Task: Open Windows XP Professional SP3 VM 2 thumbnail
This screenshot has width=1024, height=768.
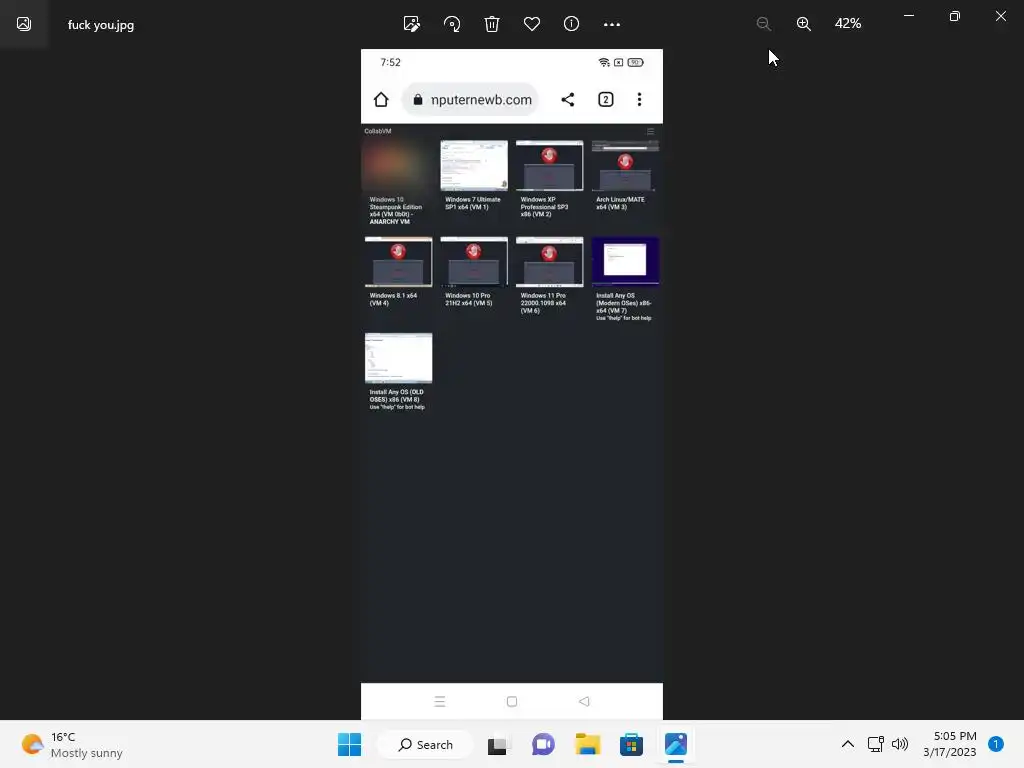Action: (549, 165)
